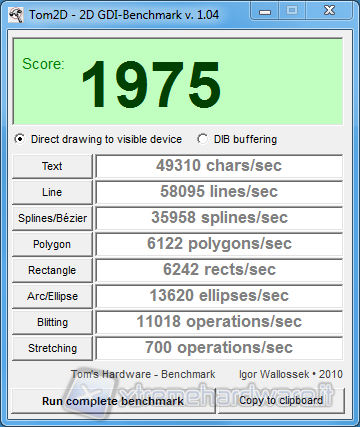360x427 pixels.
Task: Select the DIB buffering radio button
Action: [237, 139]
